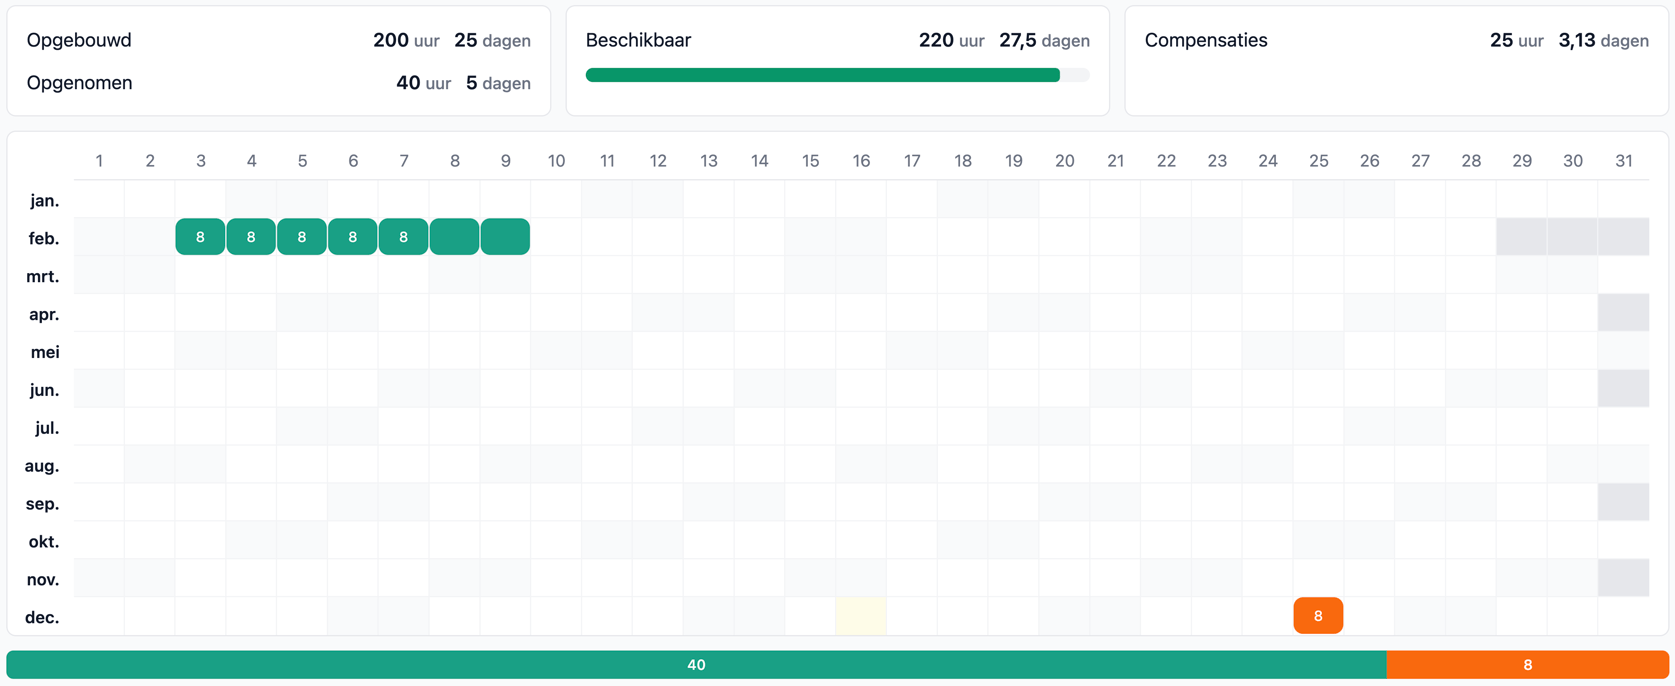Select the dec. month row label

point(42,617)
